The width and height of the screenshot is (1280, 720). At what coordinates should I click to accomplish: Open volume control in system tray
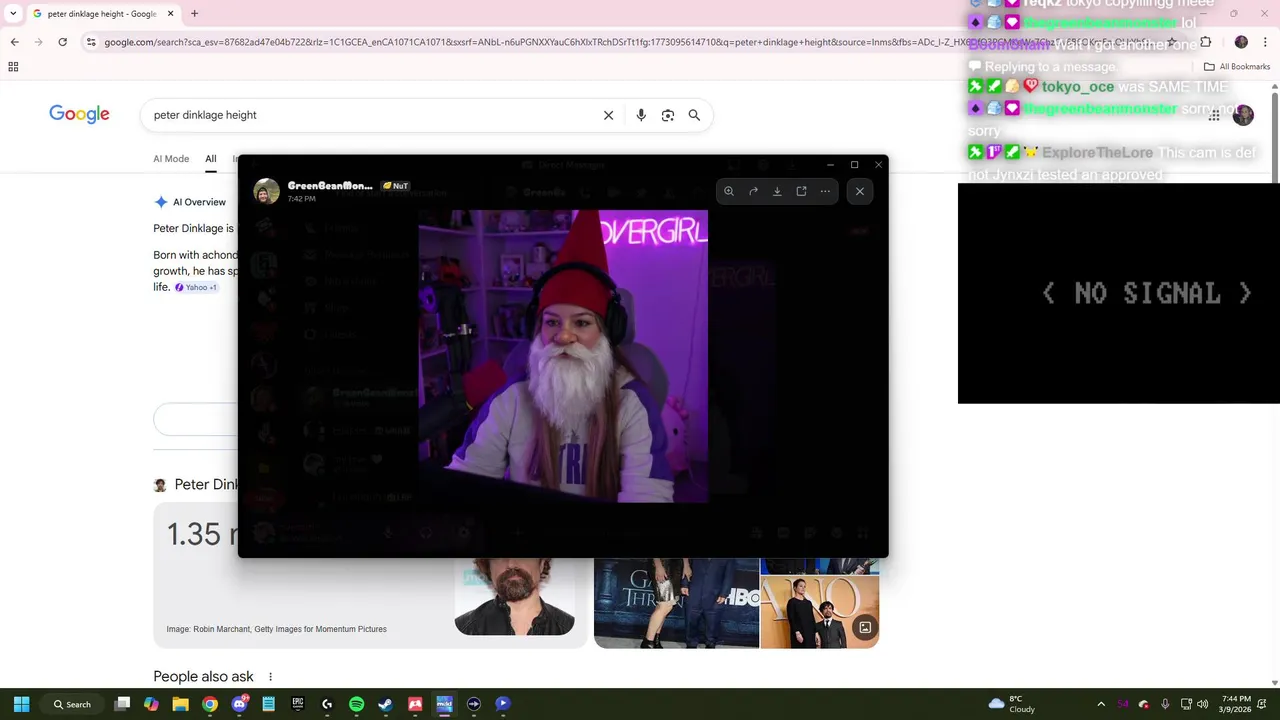tap(1202, 704)
